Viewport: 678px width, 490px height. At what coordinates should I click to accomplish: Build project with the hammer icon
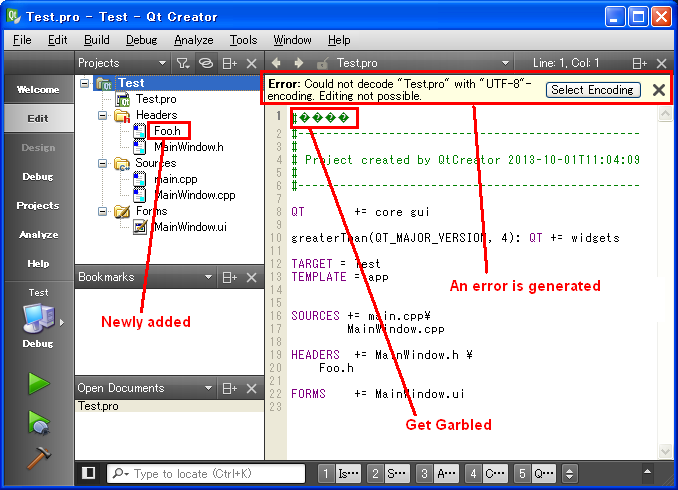click(38, 459)
